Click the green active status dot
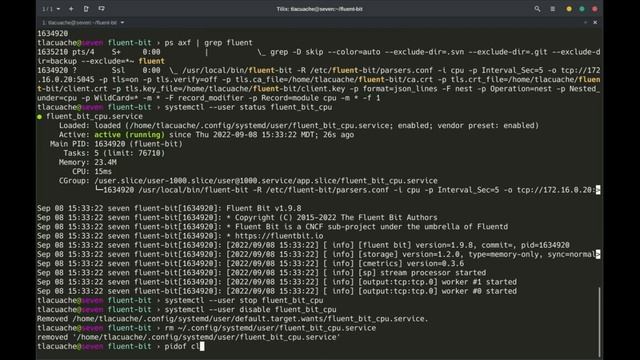 click(40, 117)
